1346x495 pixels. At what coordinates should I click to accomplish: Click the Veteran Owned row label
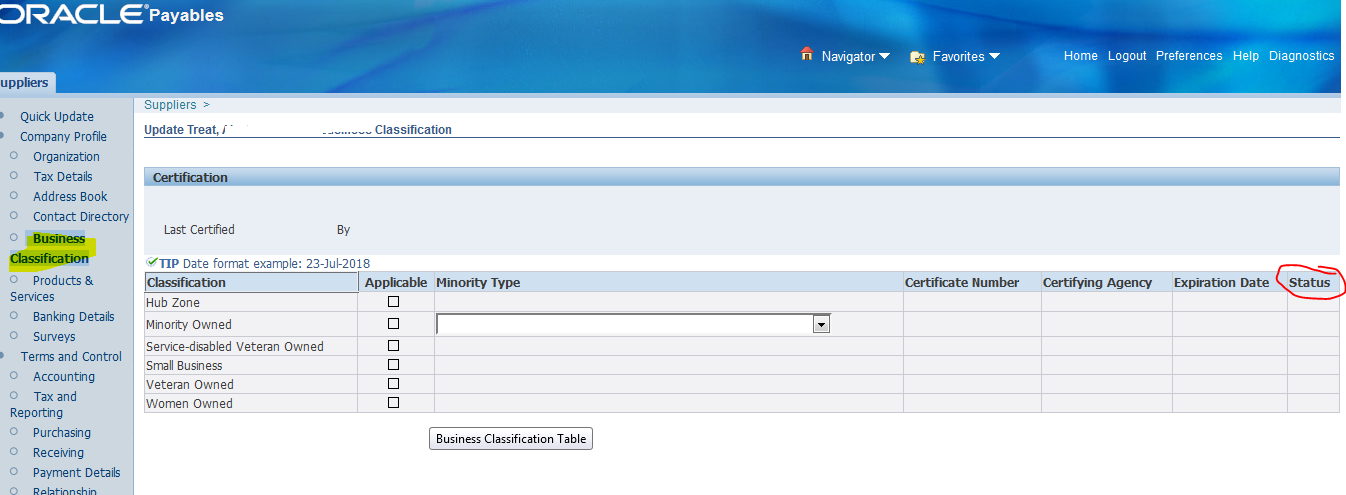(190, 384)
